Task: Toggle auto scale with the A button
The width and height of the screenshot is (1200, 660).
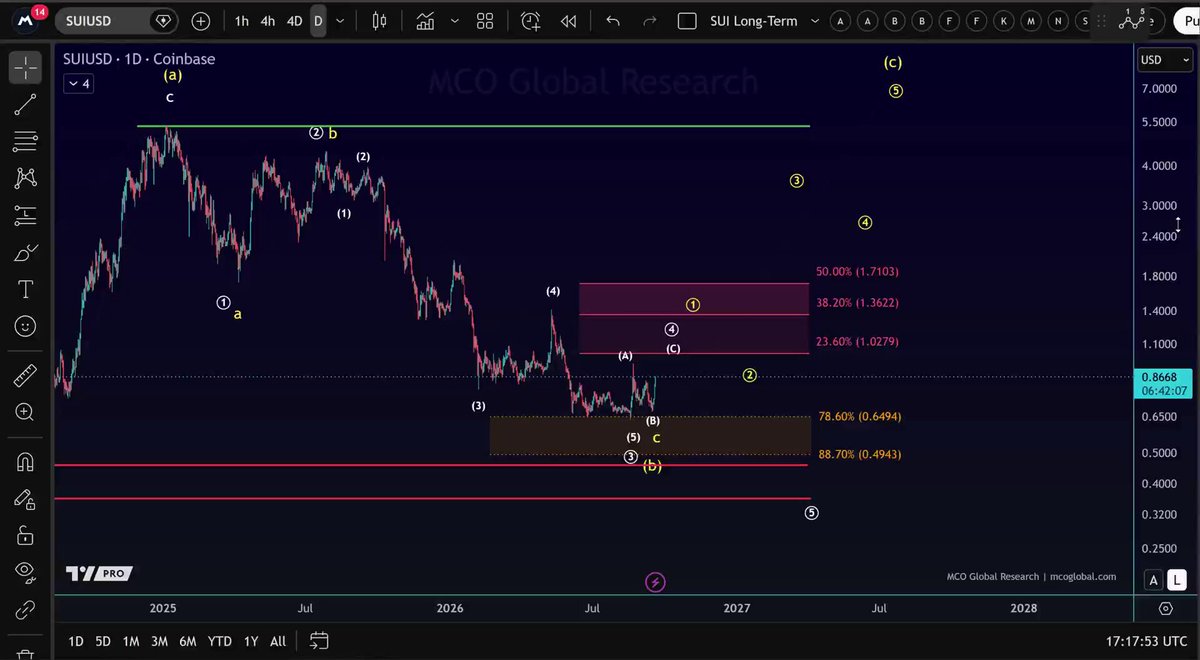Action: tap(1154, 580)
